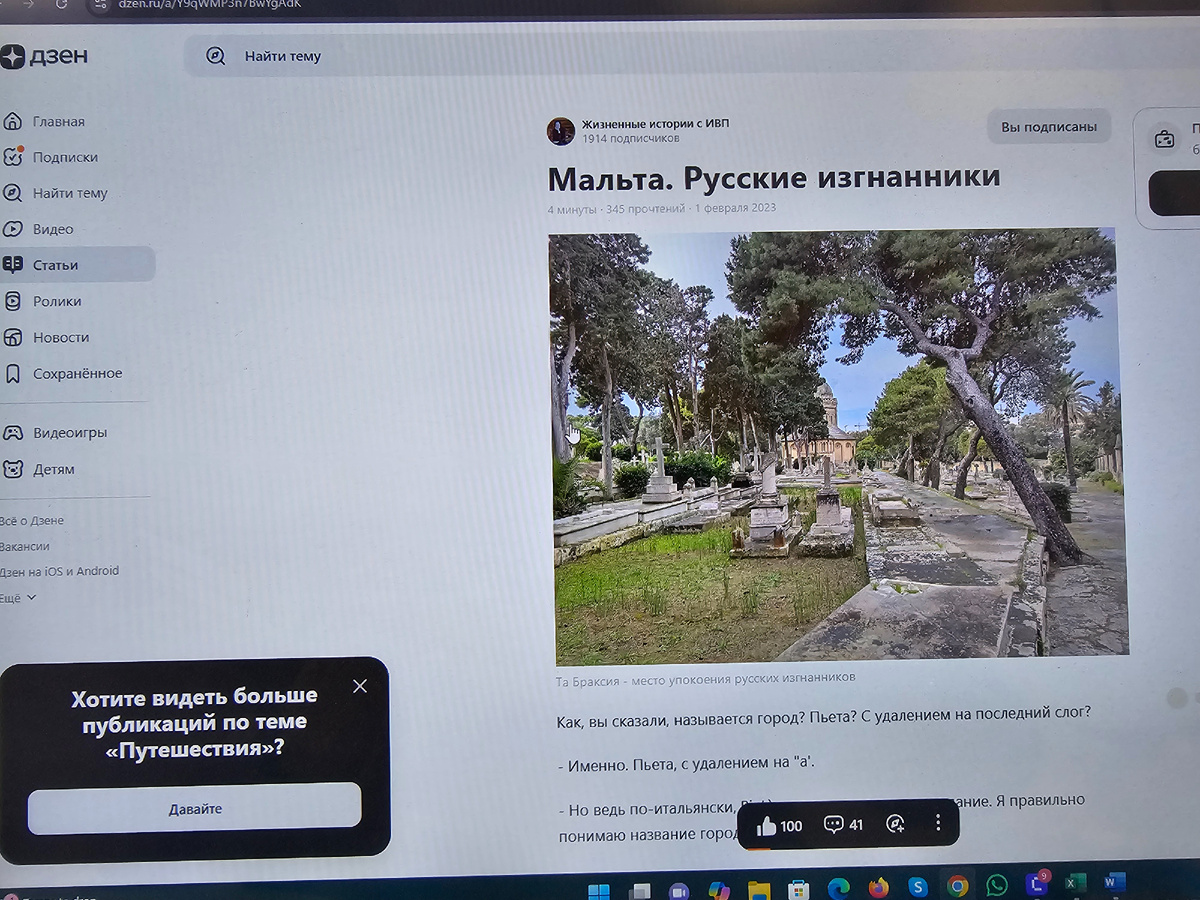Dismiss the Путешествия popup with the X
The image size is (1200, 900).
click(360, 686)
